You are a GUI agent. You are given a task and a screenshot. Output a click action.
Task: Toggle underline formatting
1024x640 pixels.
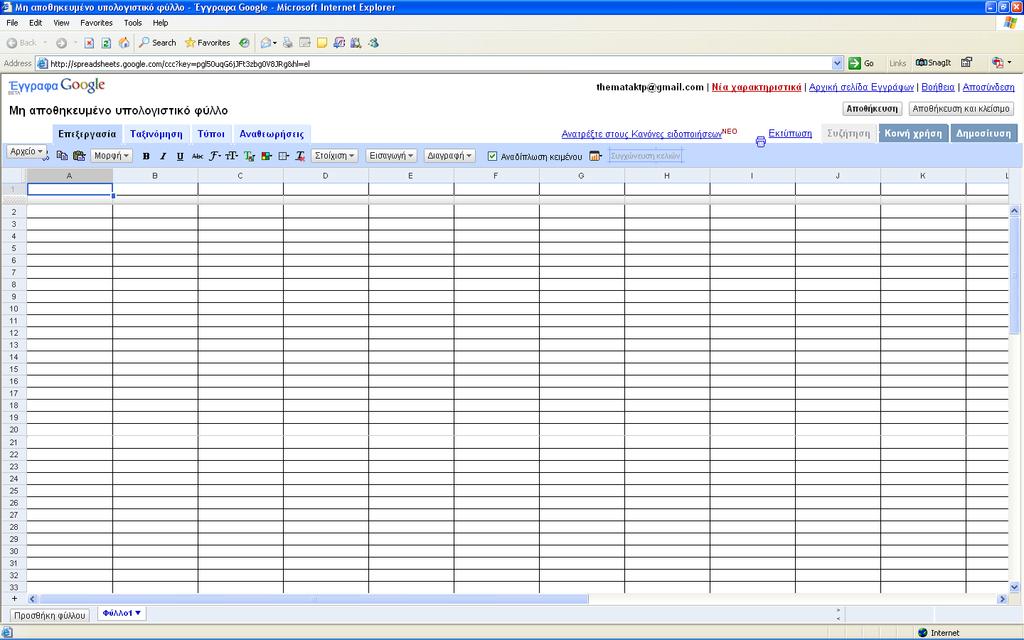point(180,156)
